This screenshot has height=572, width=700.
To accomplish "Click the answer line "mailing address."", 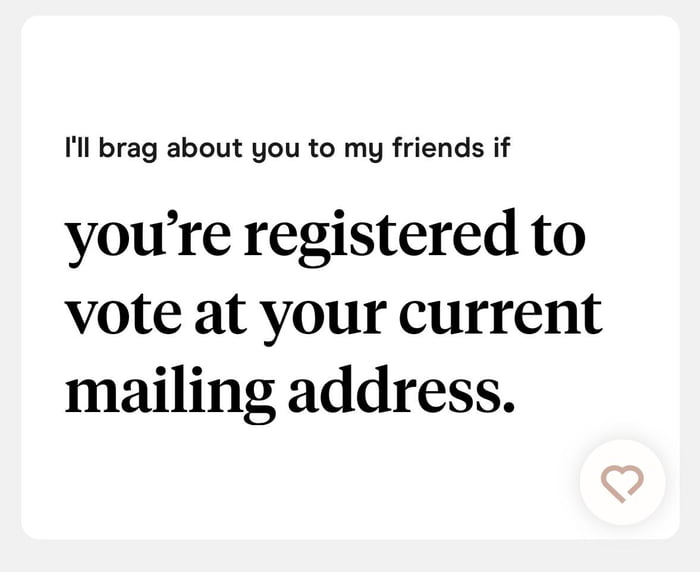I will click(290, 391).
